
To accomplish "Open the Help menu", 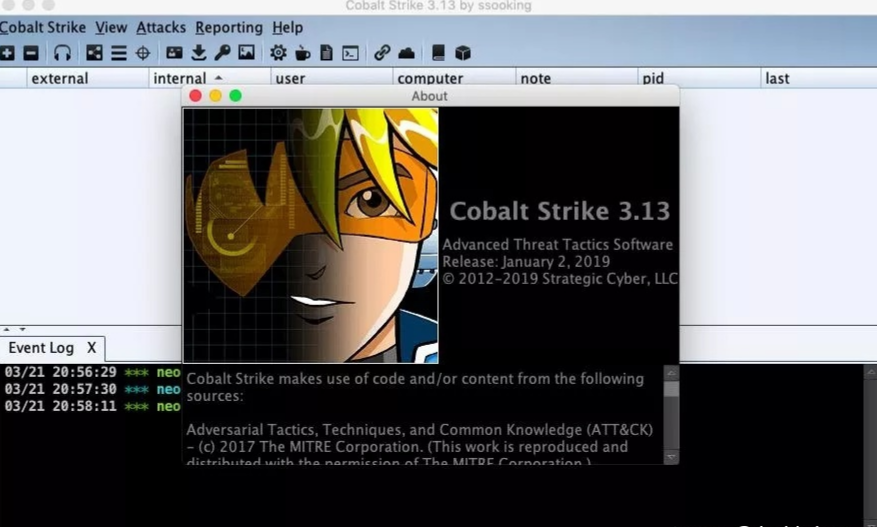I will tap(287, 28).
